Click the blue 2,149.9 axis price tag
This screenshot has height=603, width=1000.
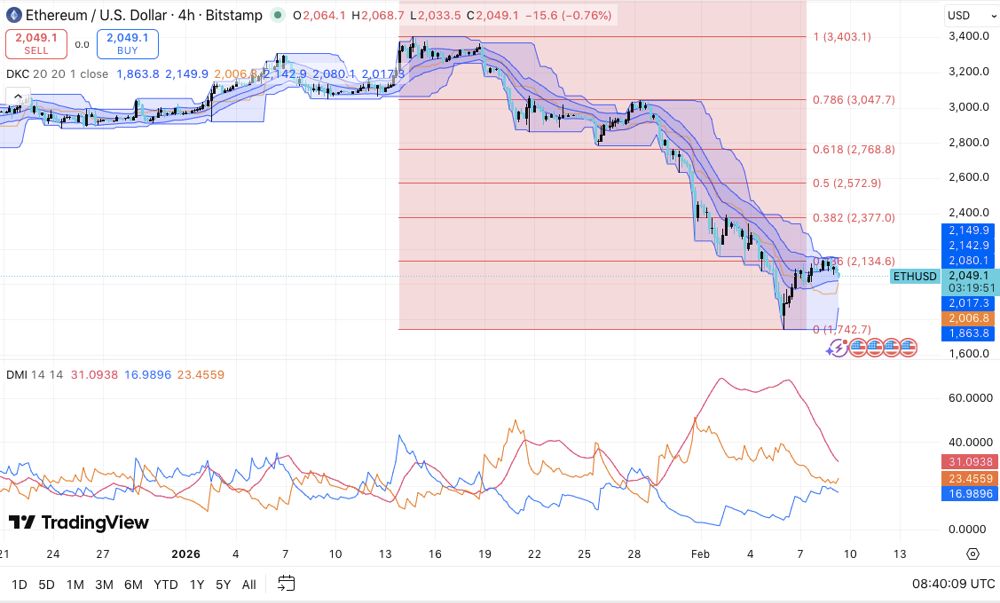pos(968,230)
